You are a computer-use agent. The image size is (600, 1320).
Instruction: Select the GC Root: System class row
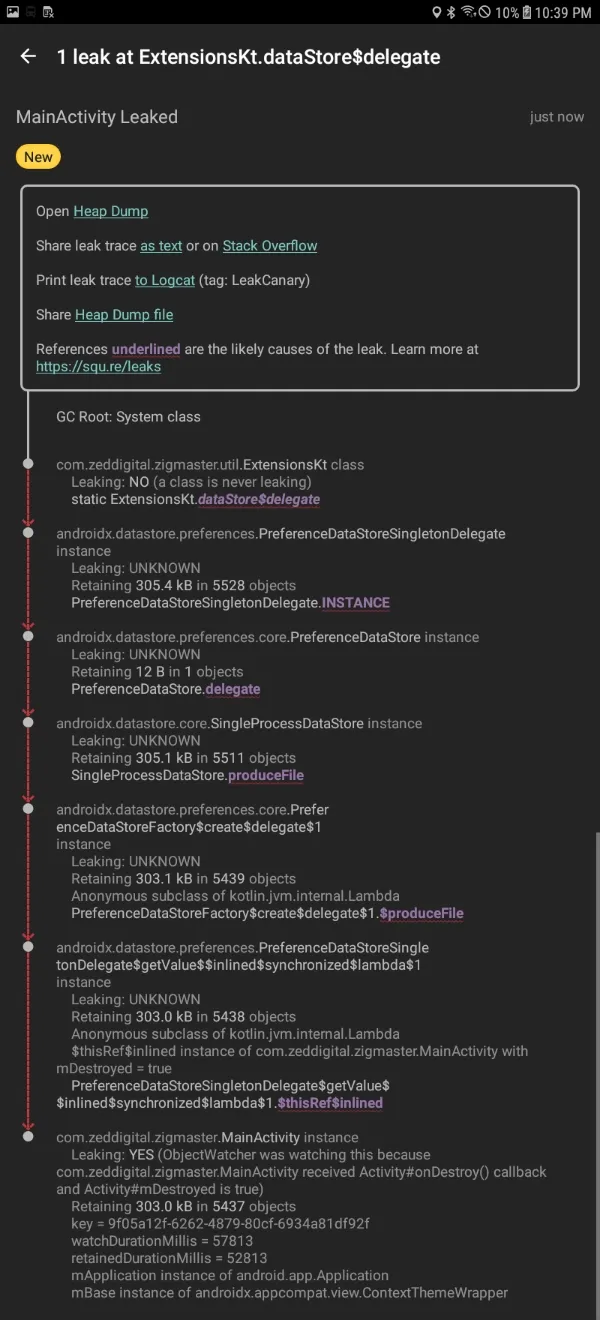tap(128, 417)
